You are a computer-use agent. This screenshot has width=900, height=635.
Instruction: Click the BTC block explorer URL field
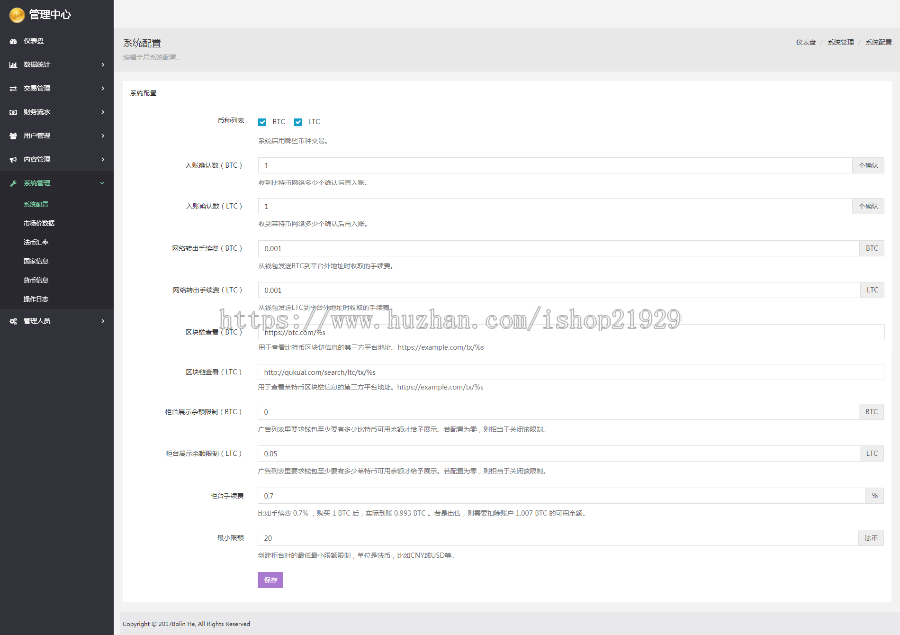(x=571, y=332)
